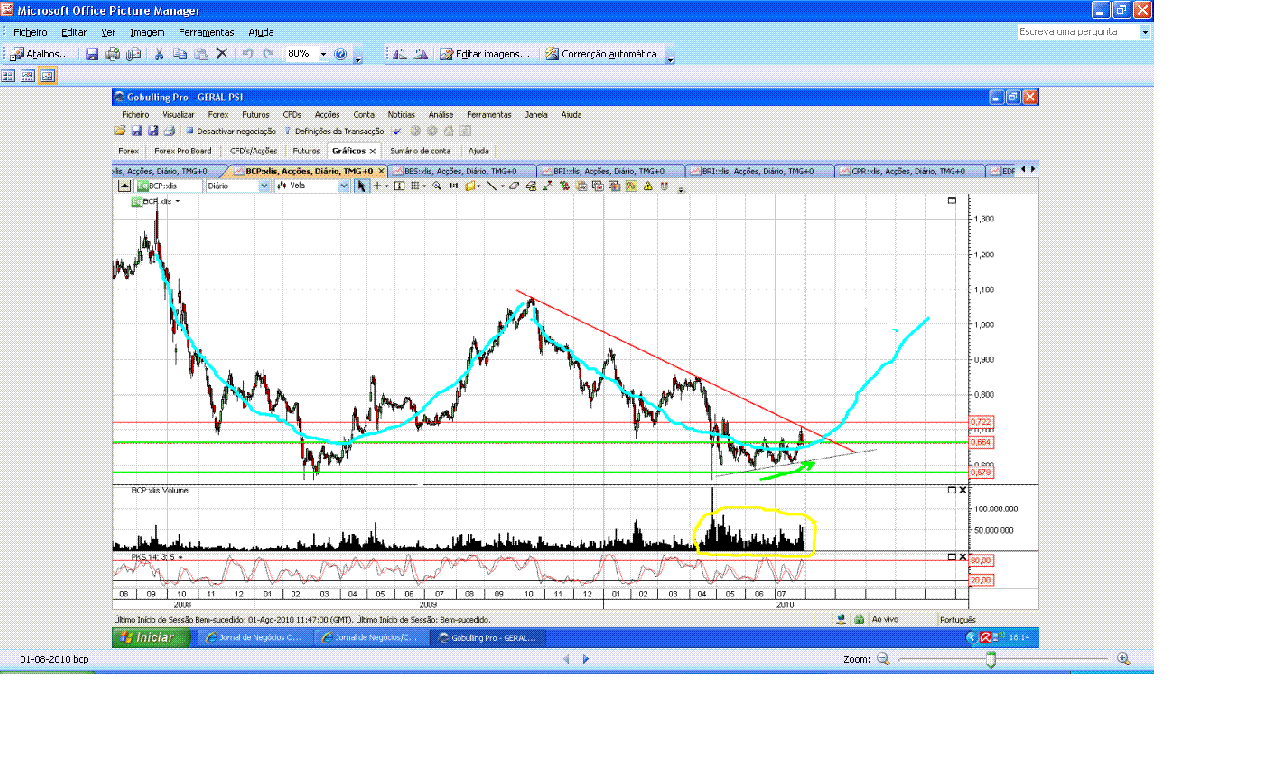Image resolution: width=1280 pixels, height=774 pixels.
Task: Select the arrow pointer tool in chart toolbar
Action: click(x=361, y=186)
